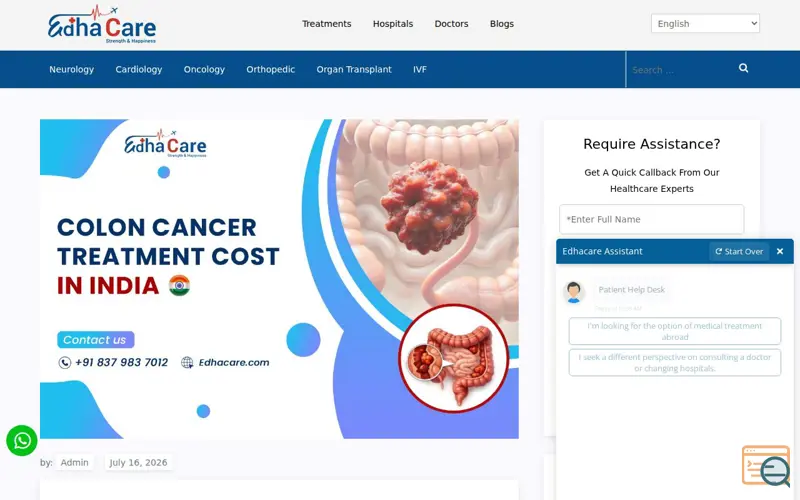The width and height of the screenshot is (800, 500).
Task: Open the Oncology category
Action: [204, 69]
